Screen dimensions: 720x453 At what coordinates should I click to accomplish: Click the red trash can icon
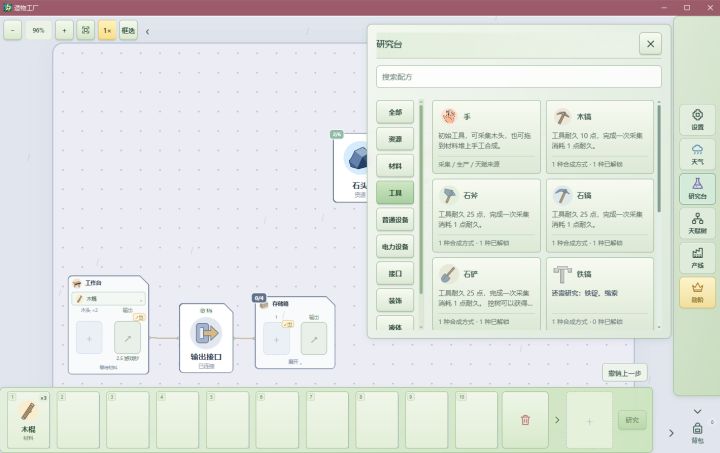525,419
